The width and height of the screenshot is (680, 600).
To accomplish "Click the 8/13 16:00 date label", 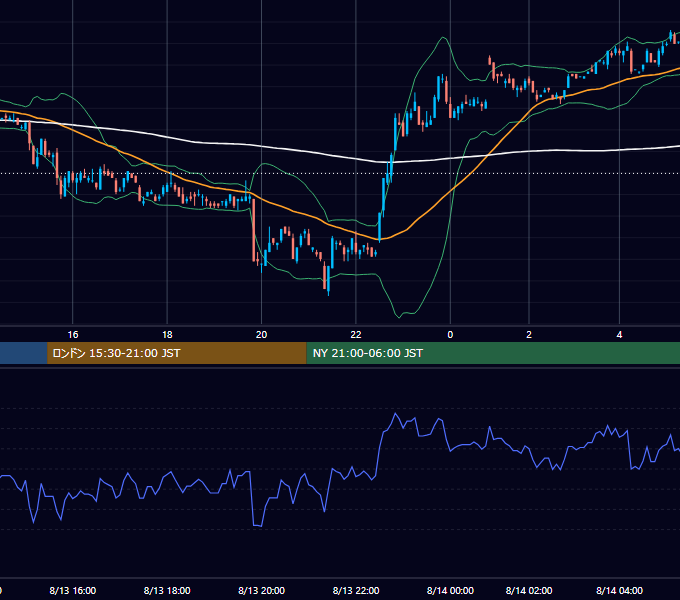I will (x=72, y=590).
